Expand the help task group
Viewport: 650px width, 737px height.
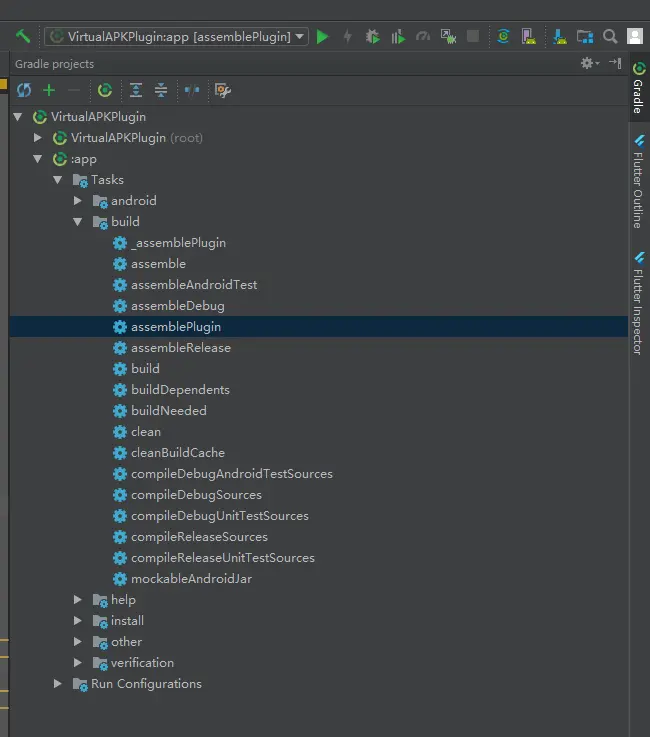pos(78,600)
